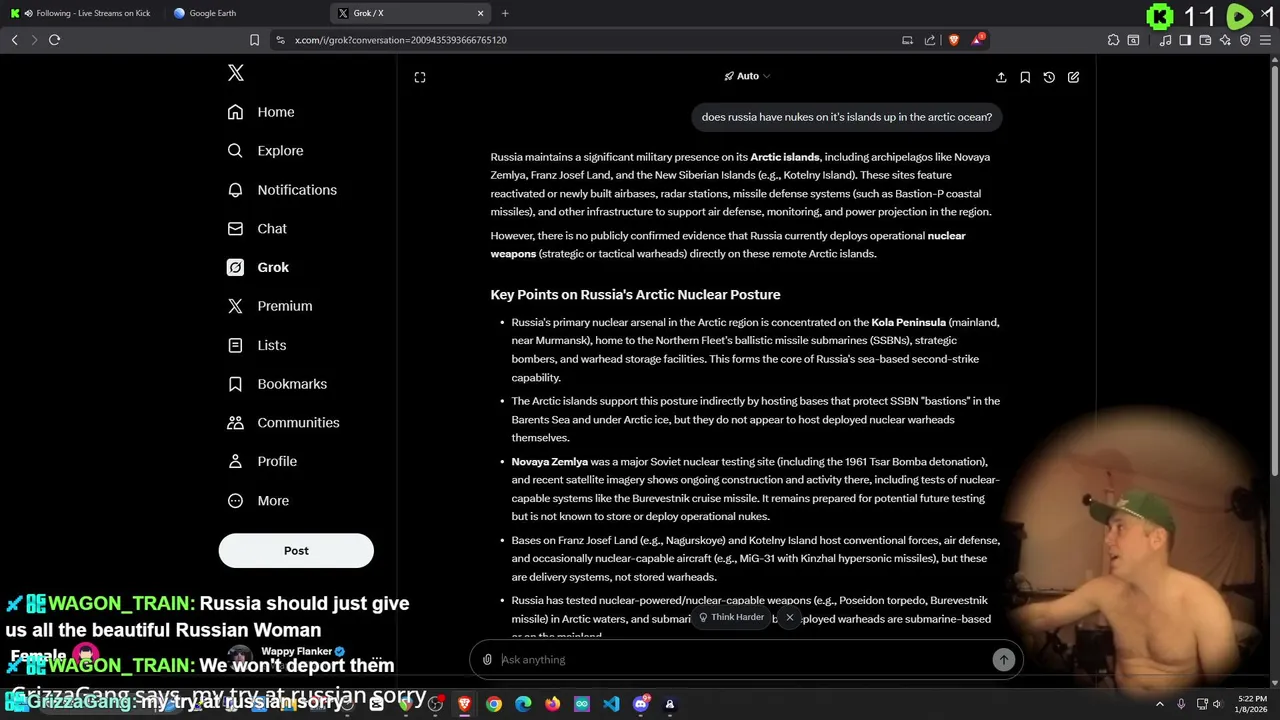Toggle Grok fullscreen focus mode icon
This screenshot has height=720, width=1280.
[x=420, y=77]
